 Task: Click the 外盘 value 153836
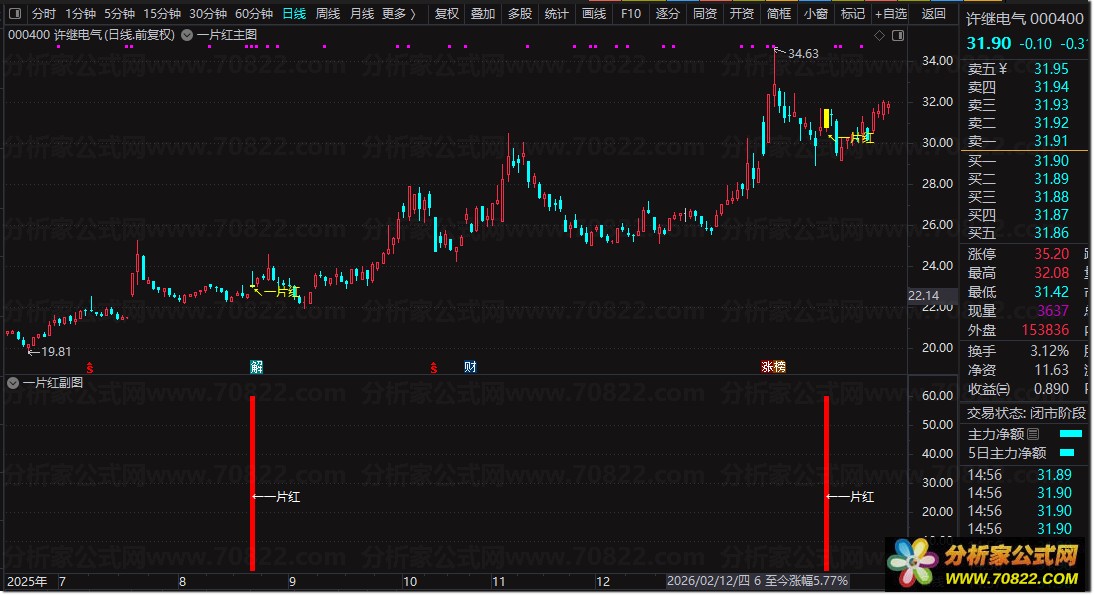(x=1045, y=330)
